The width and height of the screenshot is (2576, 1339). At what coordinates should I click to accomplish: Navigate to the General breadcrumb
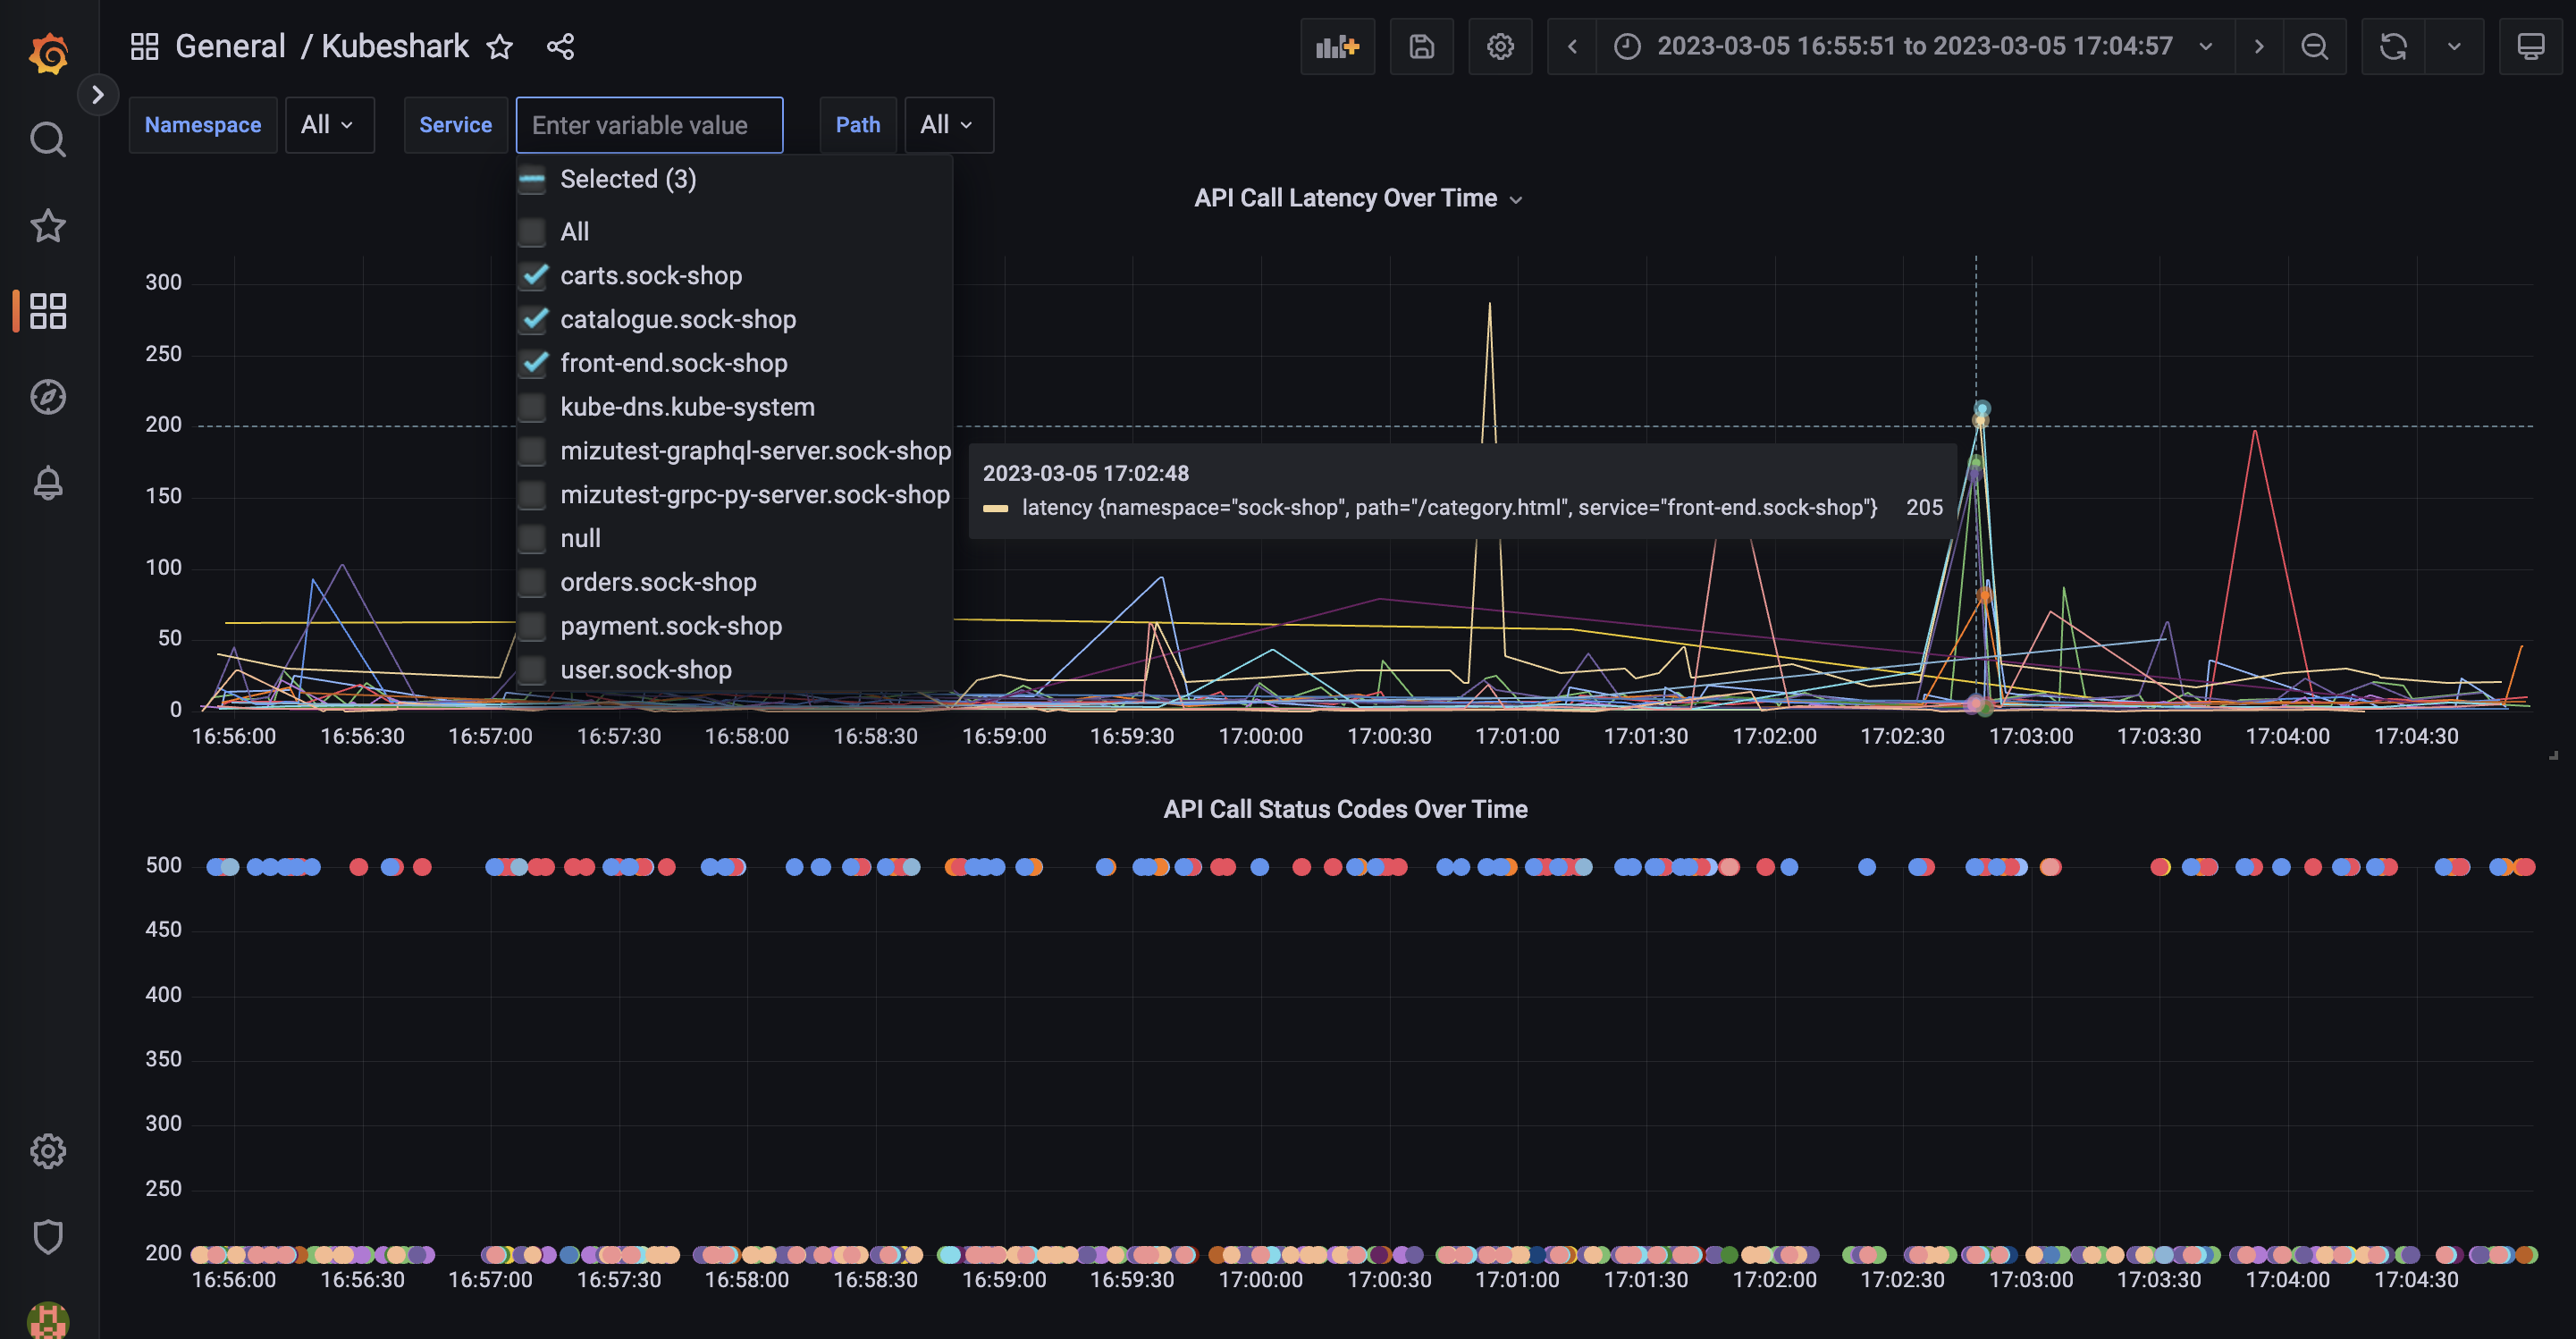[x=229, y=46]
